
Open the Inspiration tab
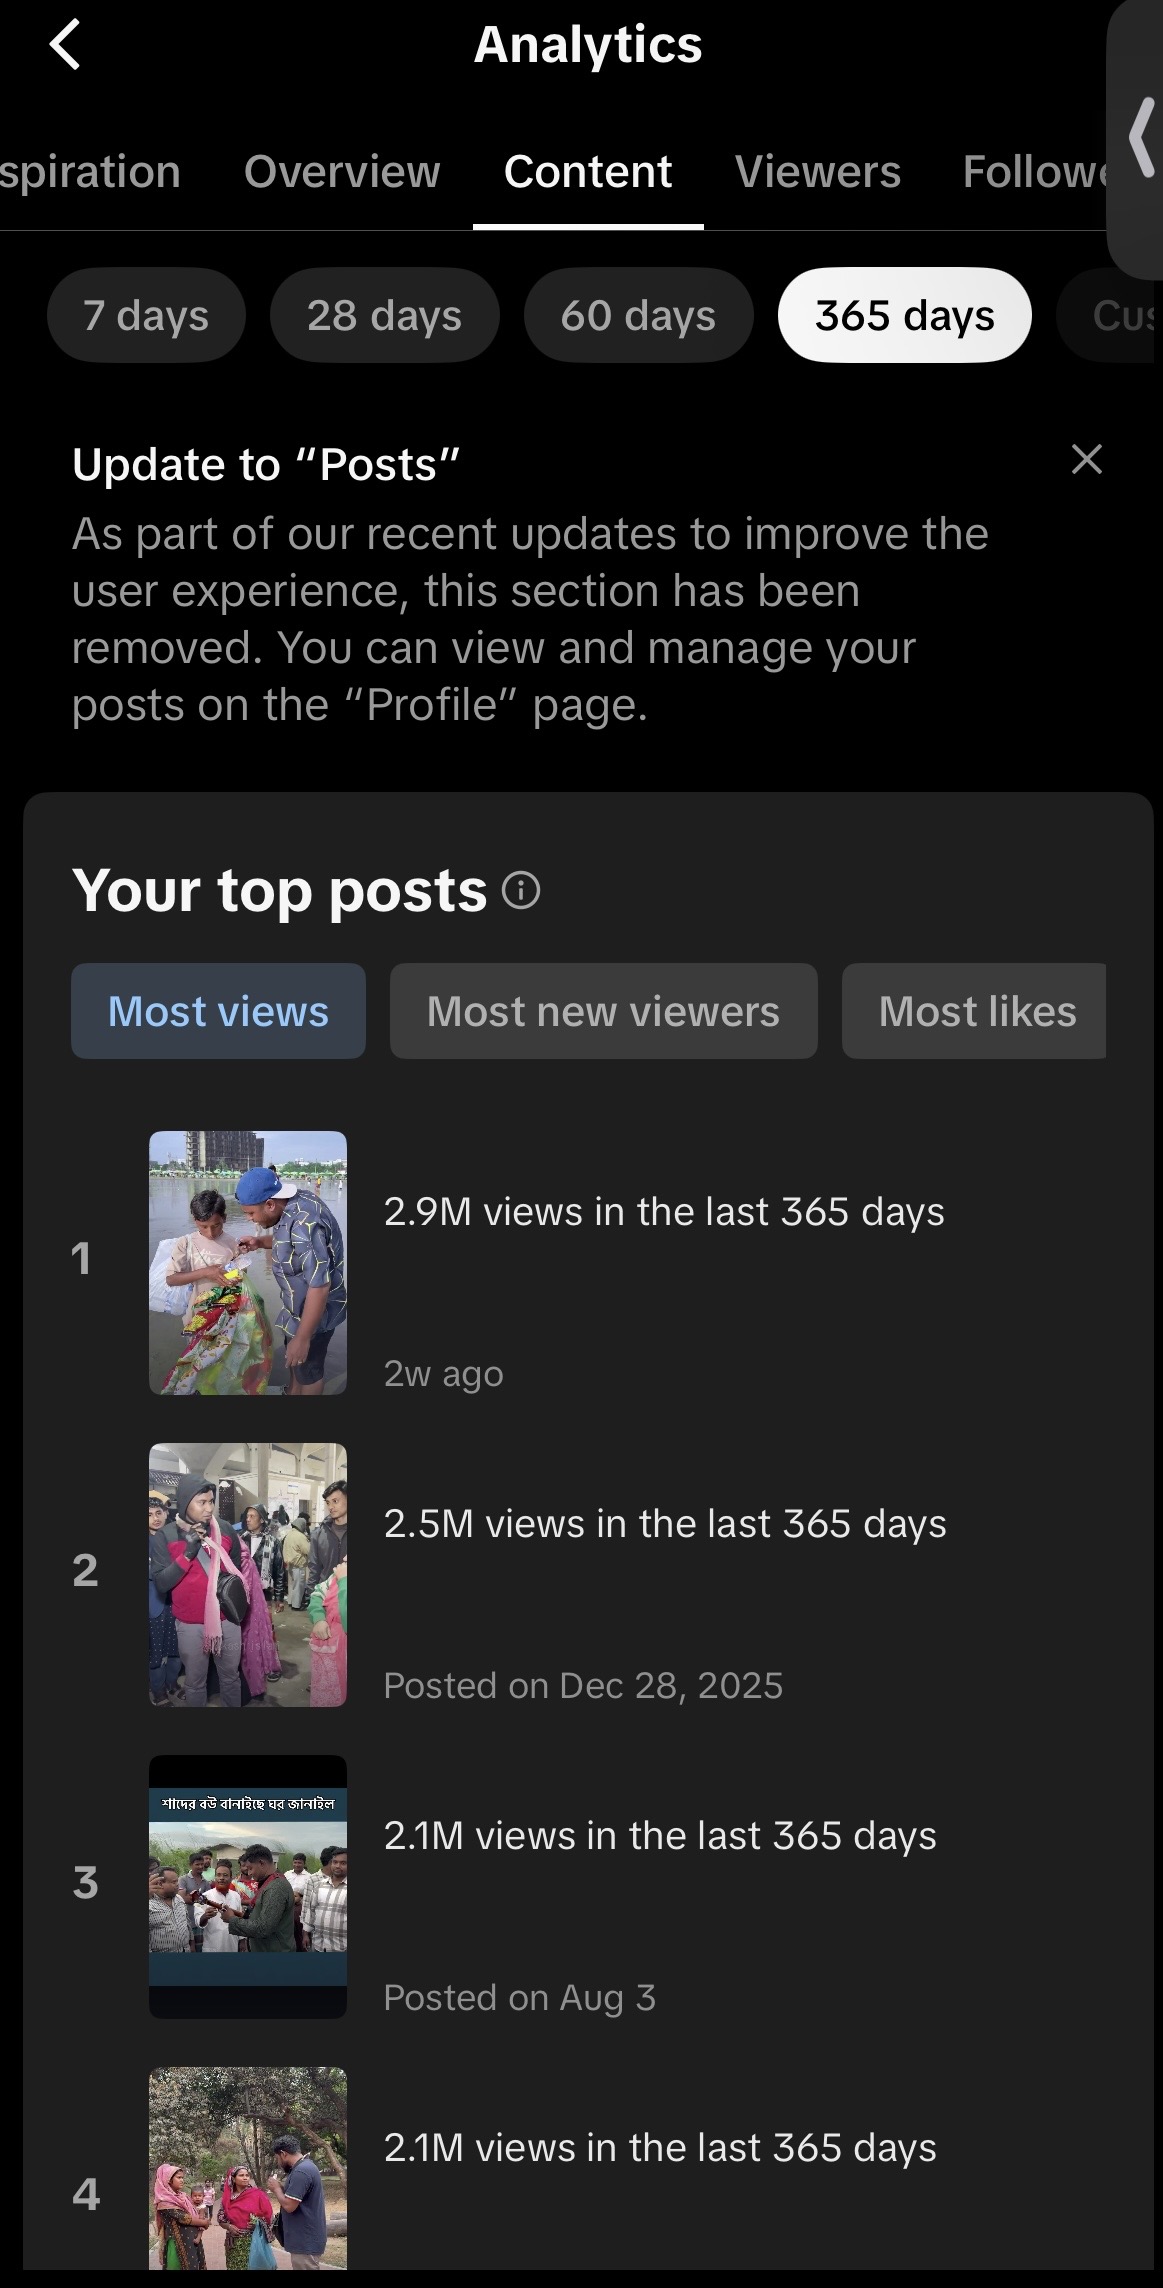90,171
